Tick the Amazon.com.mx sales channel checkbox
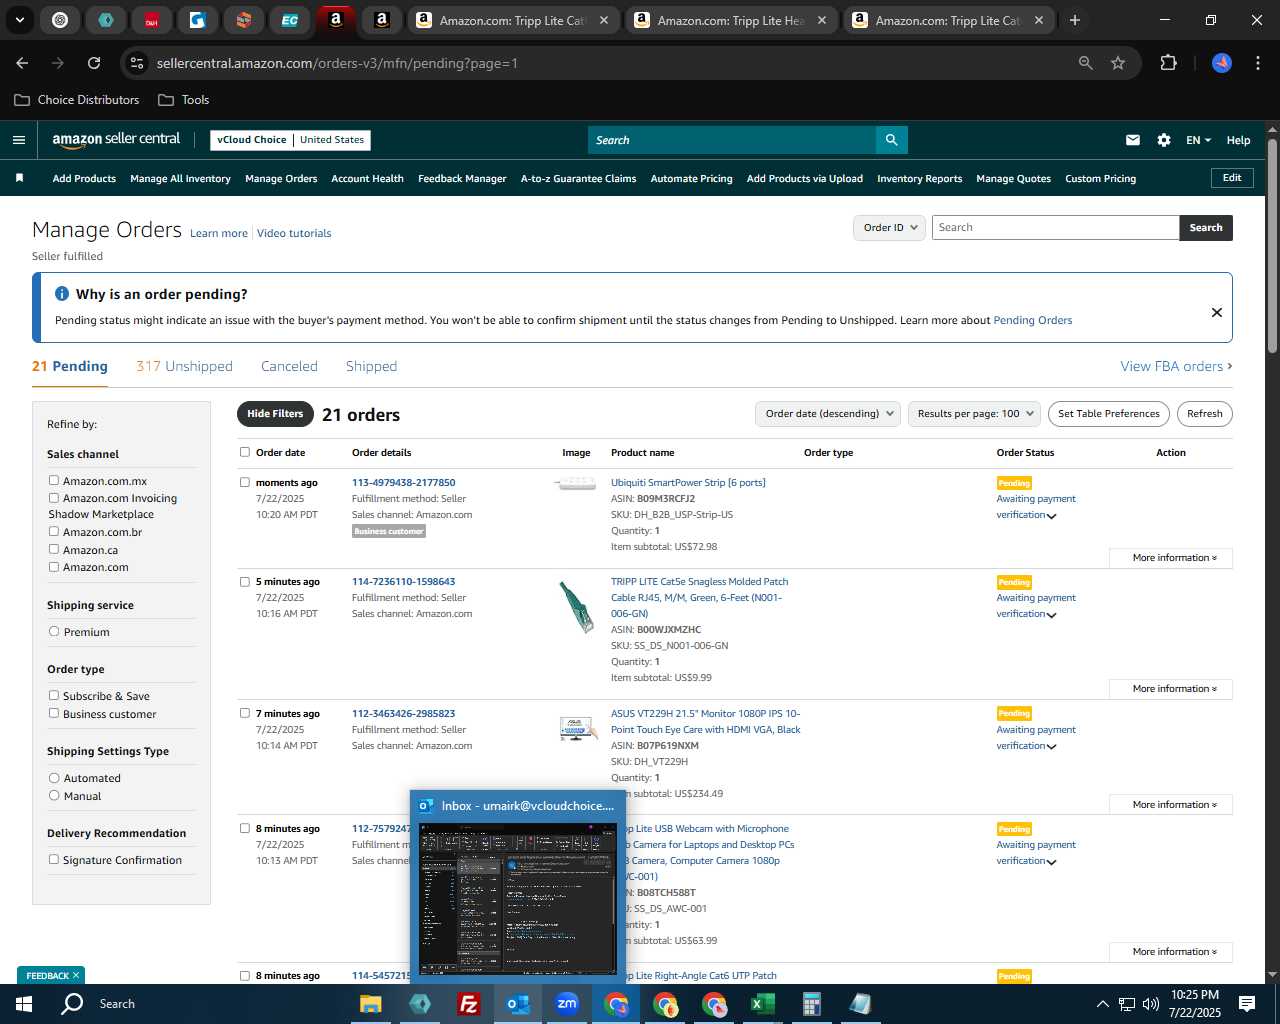 pyautogui.click(x=54, y=481)
